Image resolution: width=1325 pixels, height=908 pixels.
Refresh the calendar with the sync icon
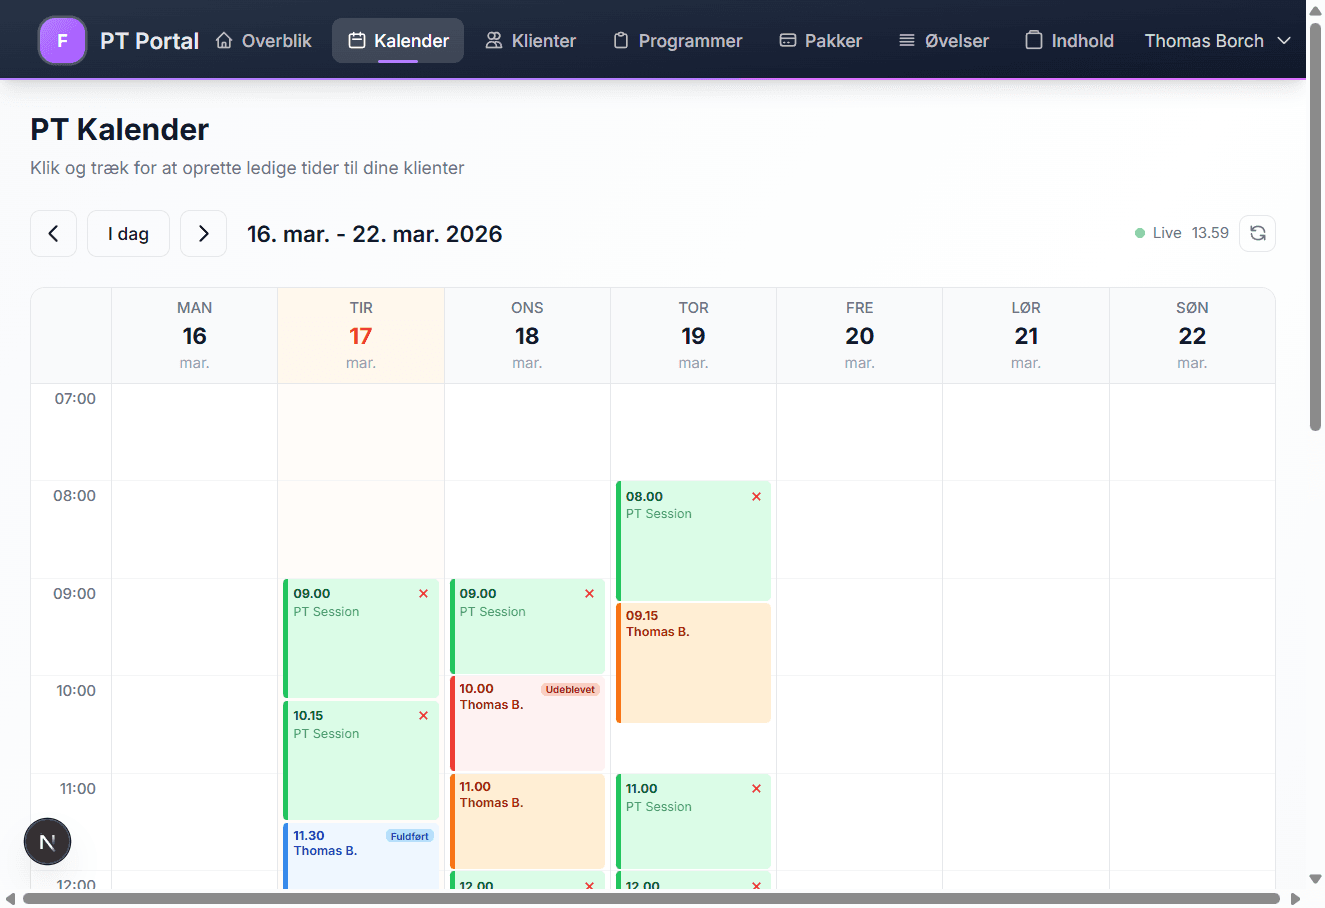click(1257, 233)
